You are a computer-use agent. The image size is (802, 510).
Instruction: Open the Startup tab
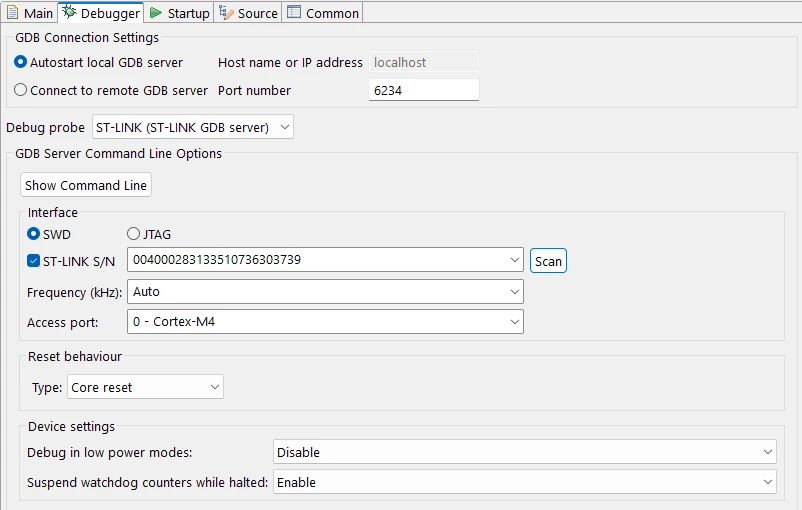point(179,13)
